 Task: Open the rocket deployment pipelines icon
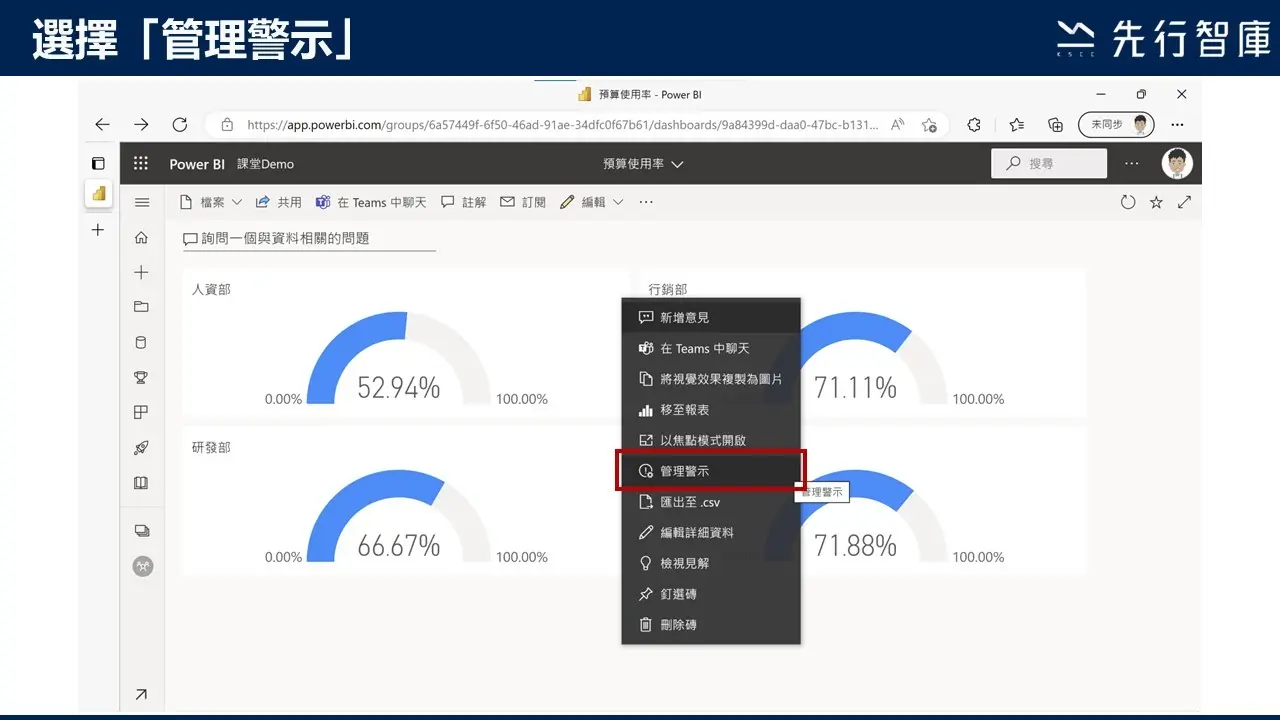[x=141, y=448]
